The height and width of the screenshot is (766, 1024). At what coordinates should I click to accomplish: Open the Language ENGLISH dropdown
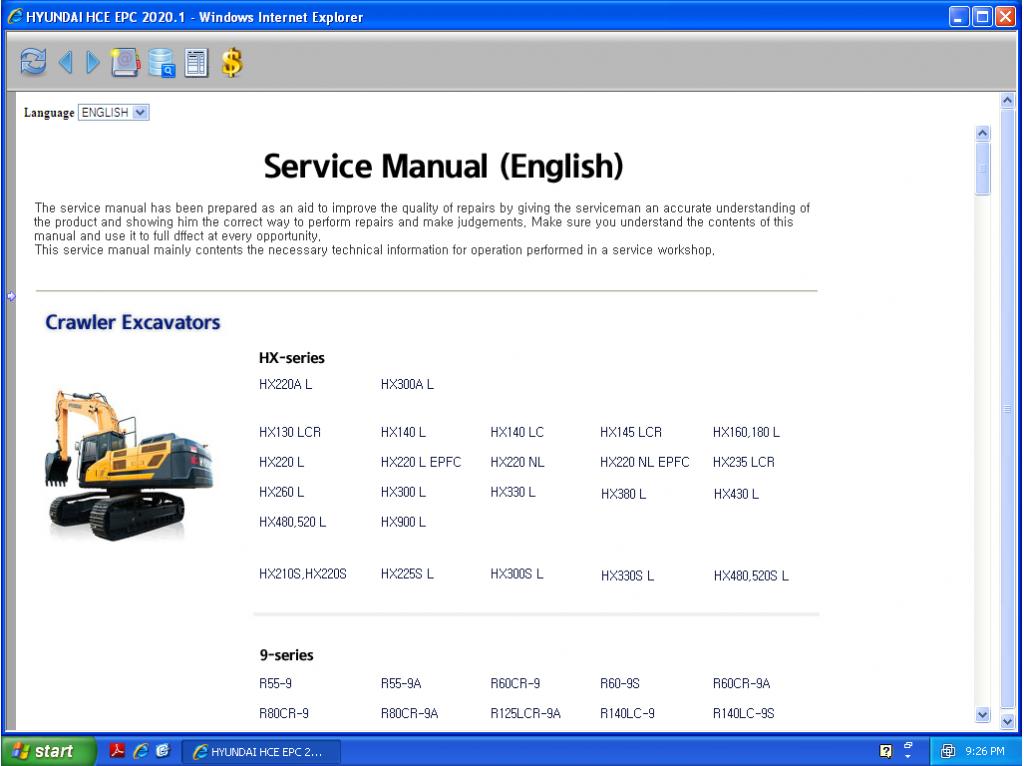(x=114, y=112)
